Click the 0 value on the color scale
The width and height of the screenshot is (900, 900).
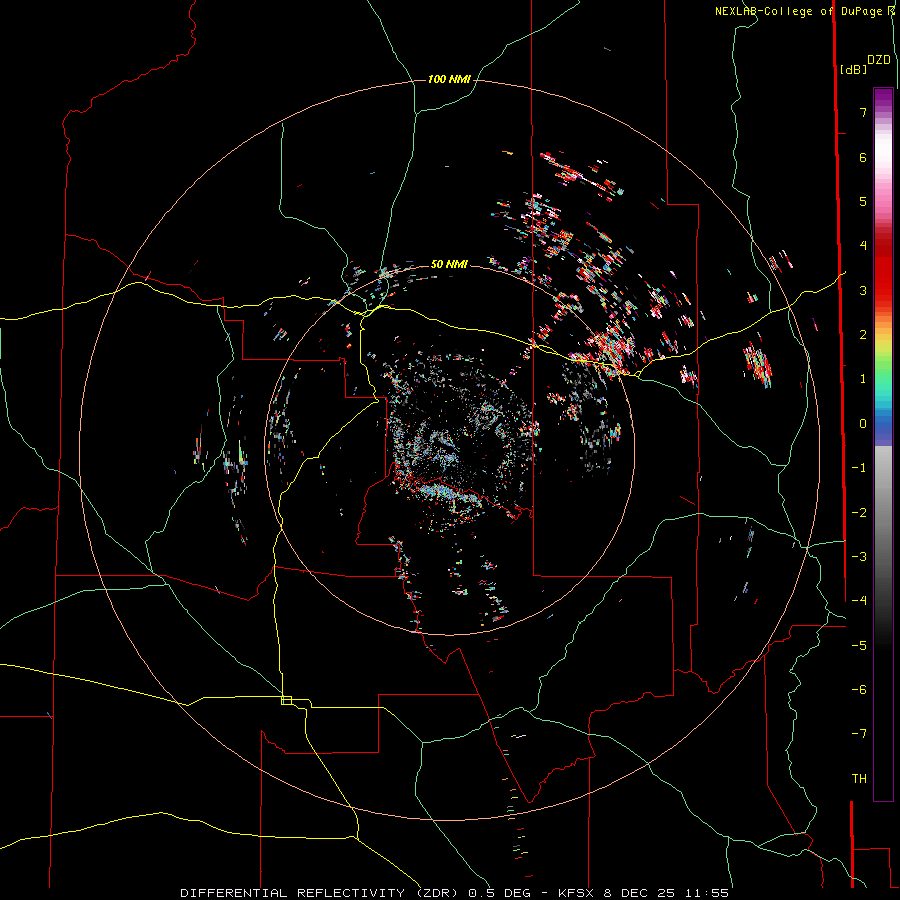(x=863, y=424)
